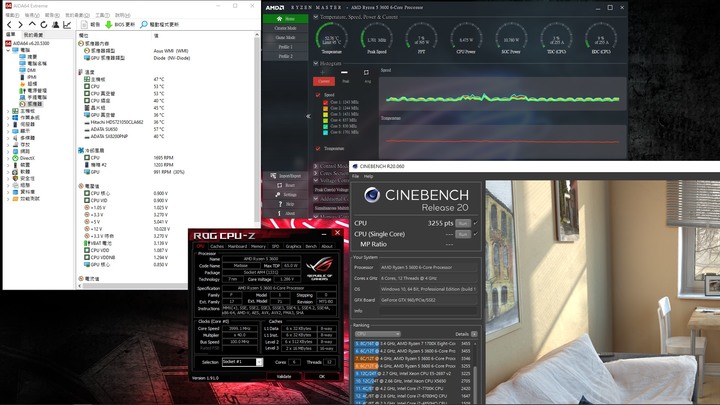
Task: Click the green BIOS update arrow
Action: [x=109, y=24]
